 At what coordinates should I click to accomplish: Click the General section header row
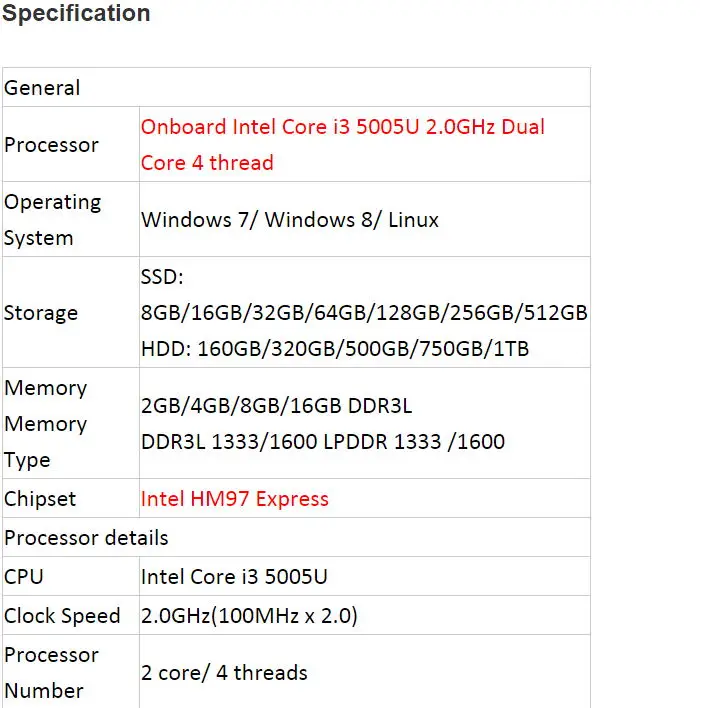coord(43,88)
